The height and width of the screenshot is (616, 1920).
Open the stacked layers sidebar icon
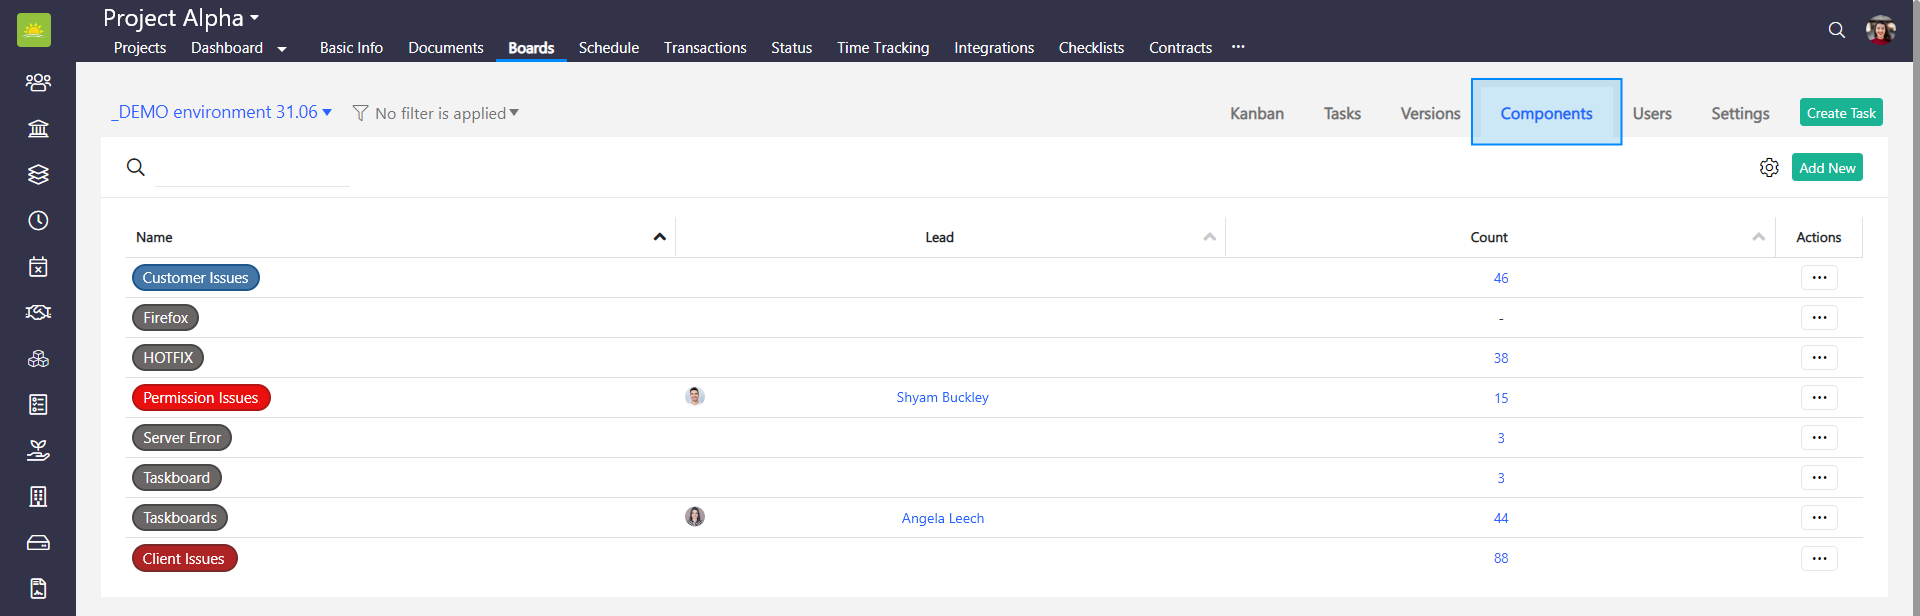coord(38,174)
